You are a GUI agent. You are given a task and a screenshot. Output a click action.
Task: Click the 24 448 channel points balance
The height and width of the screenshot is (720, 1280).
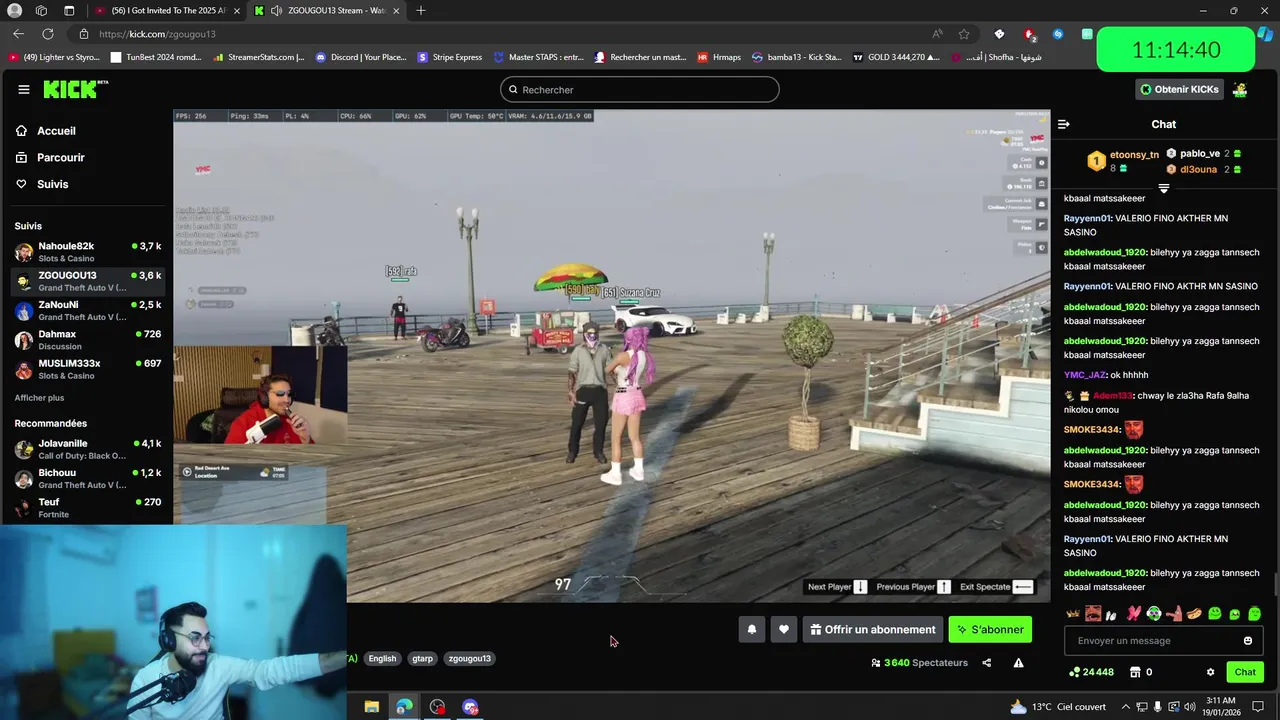(x=1091, y=672)
